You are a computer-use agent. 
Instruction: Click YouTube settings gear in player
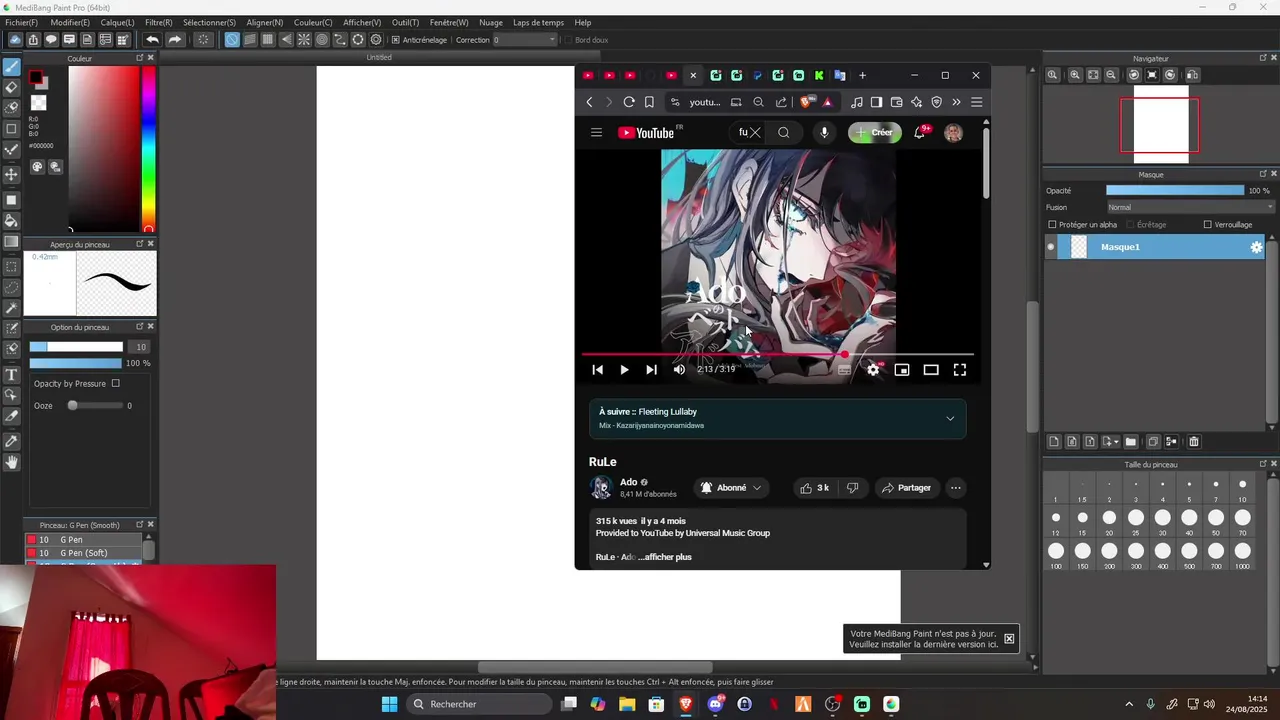pyautogui.click(x=873, y=370)
